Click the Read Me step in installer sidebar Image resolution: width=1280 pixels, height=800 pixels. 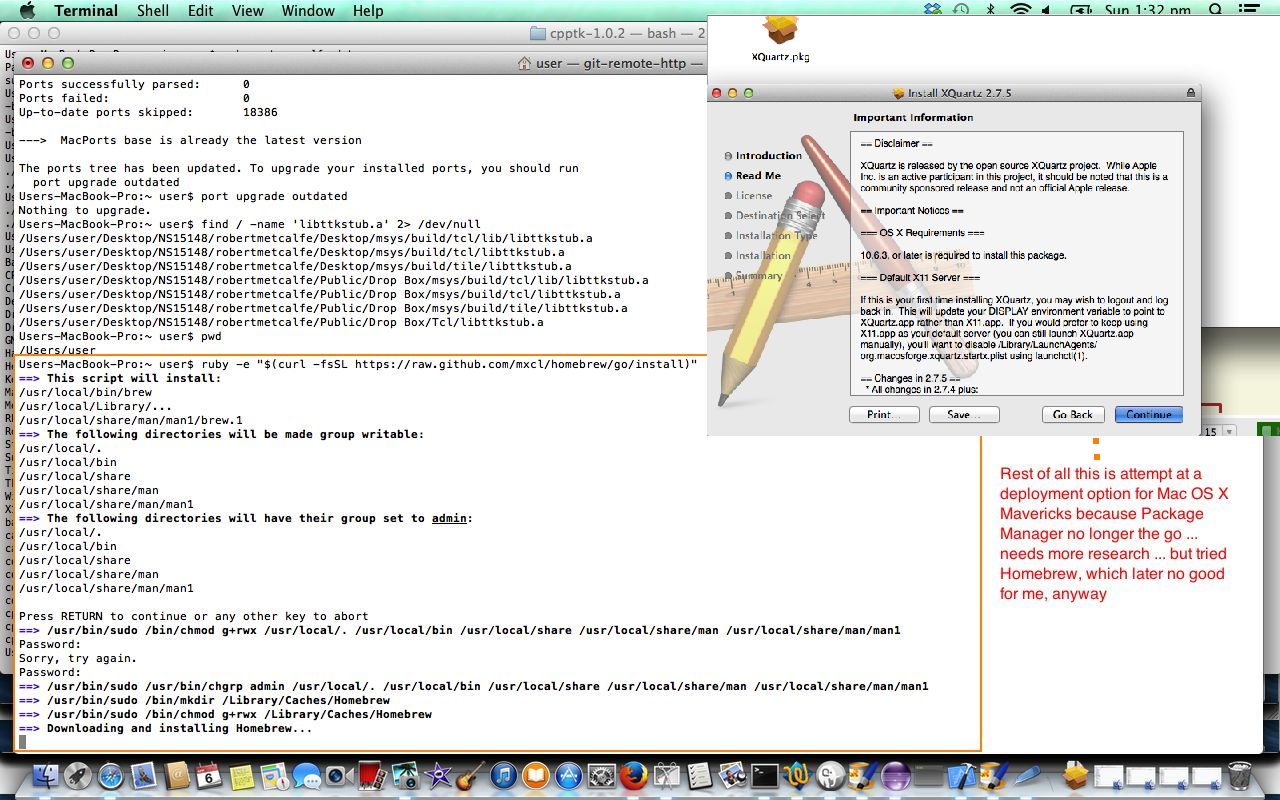click(758, 176)
